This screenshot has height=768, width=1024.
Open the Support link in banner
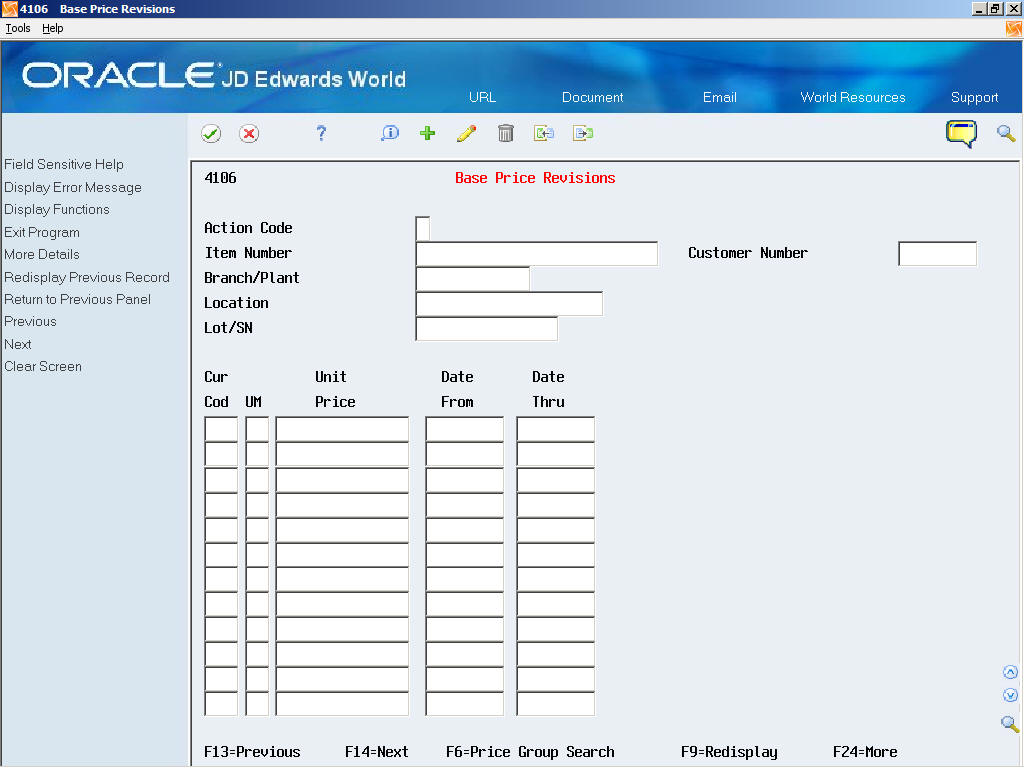(974, 97)
